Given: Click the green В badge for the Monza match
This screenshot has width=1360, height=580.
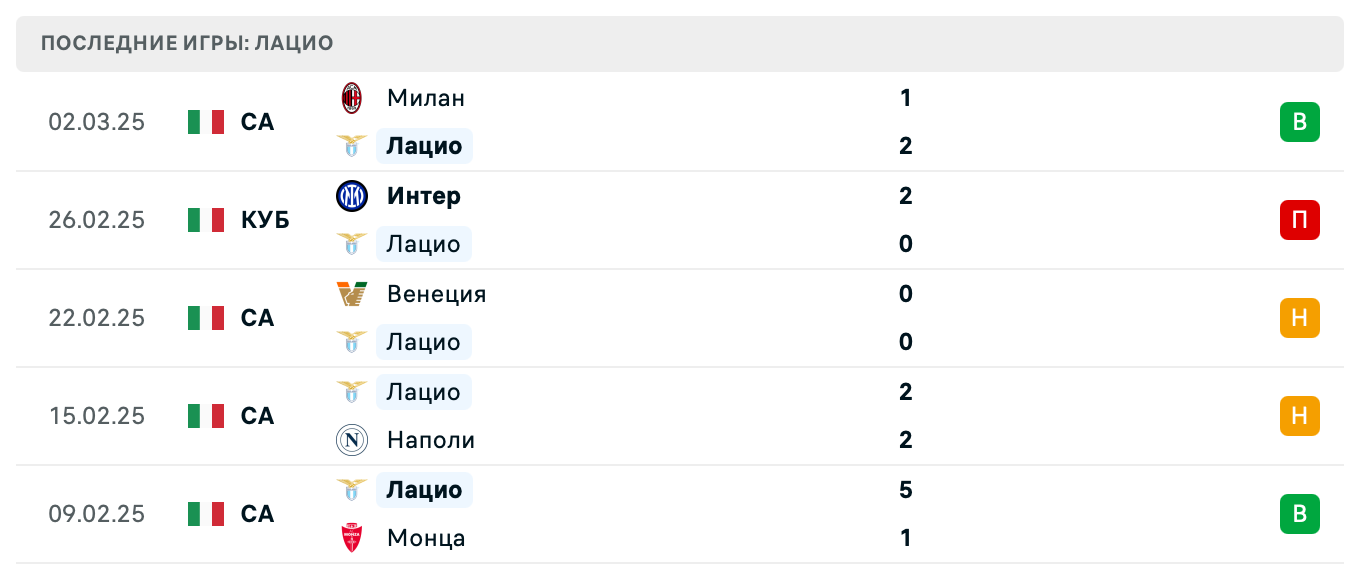Looking at the screenshot, I should pos(1300,514).
